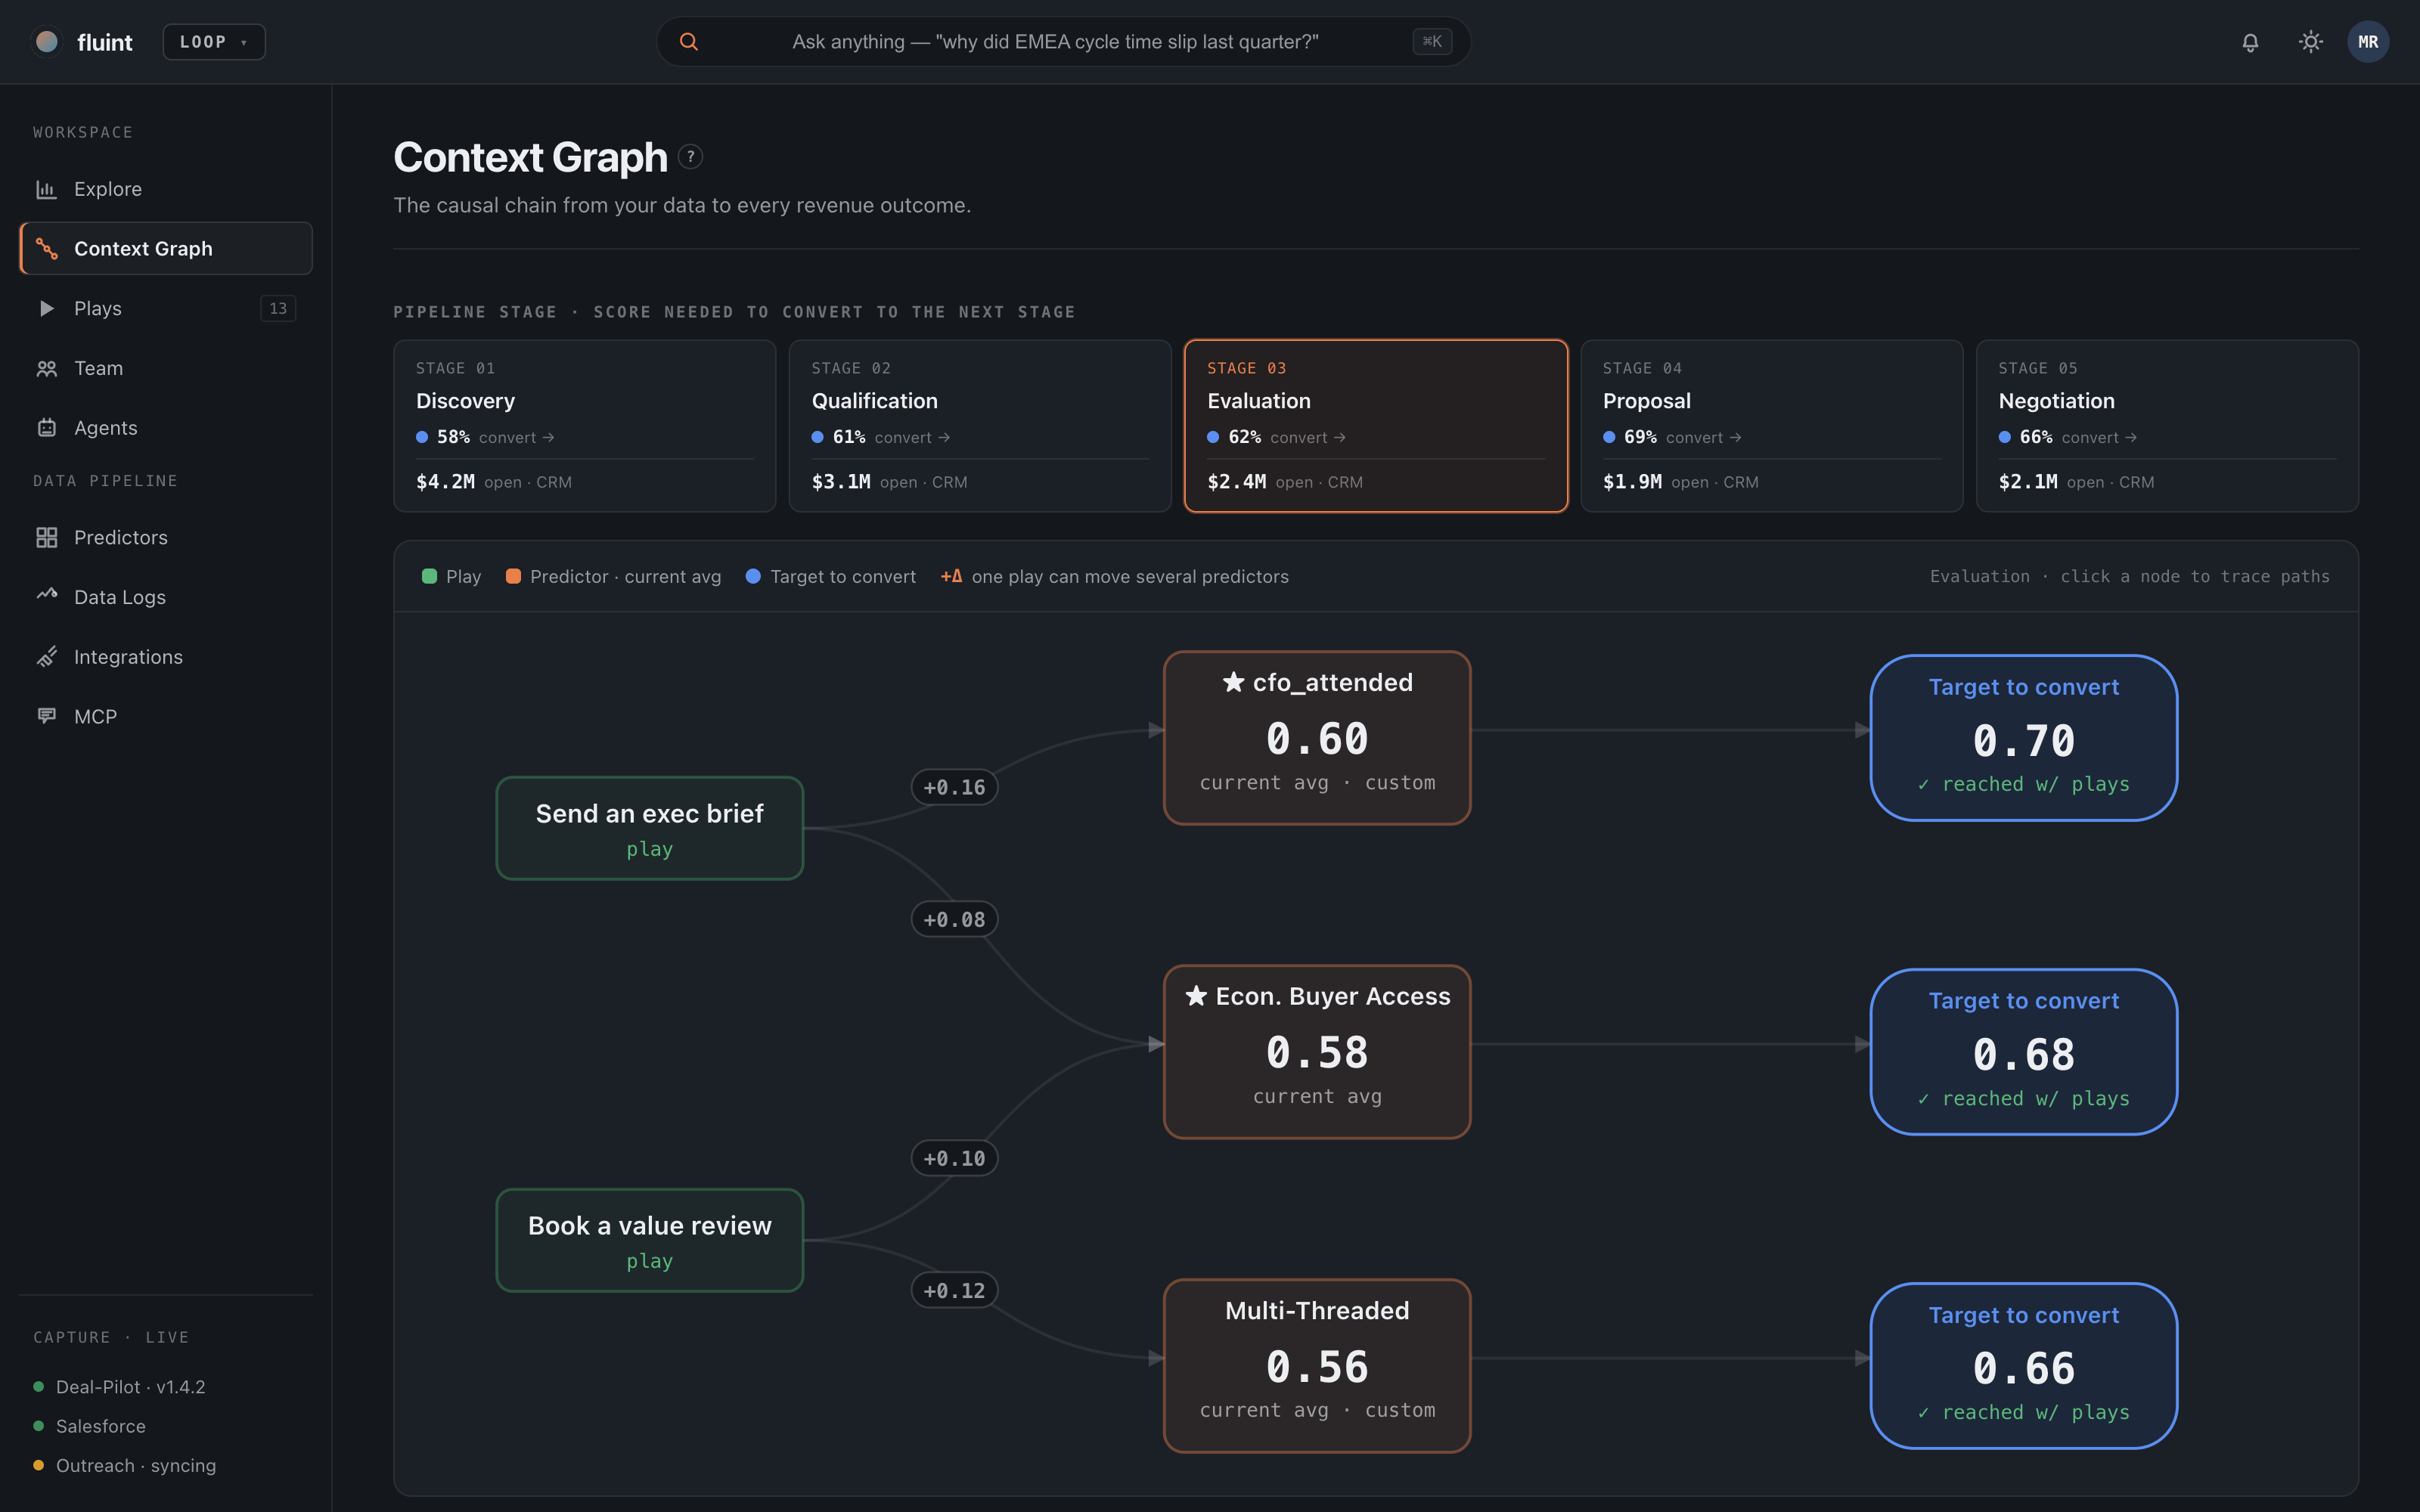Click the Agents robot icon

coord(46,428)
